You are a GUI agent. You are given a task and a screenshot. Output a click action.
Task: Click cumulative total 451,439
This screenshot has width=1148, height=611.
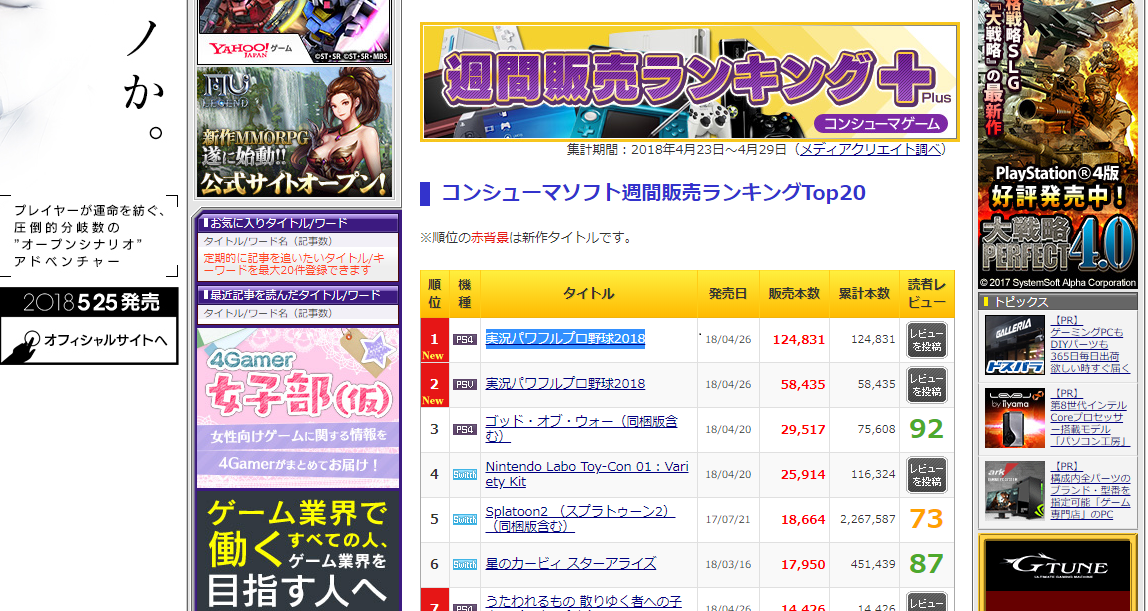point(872,563)
